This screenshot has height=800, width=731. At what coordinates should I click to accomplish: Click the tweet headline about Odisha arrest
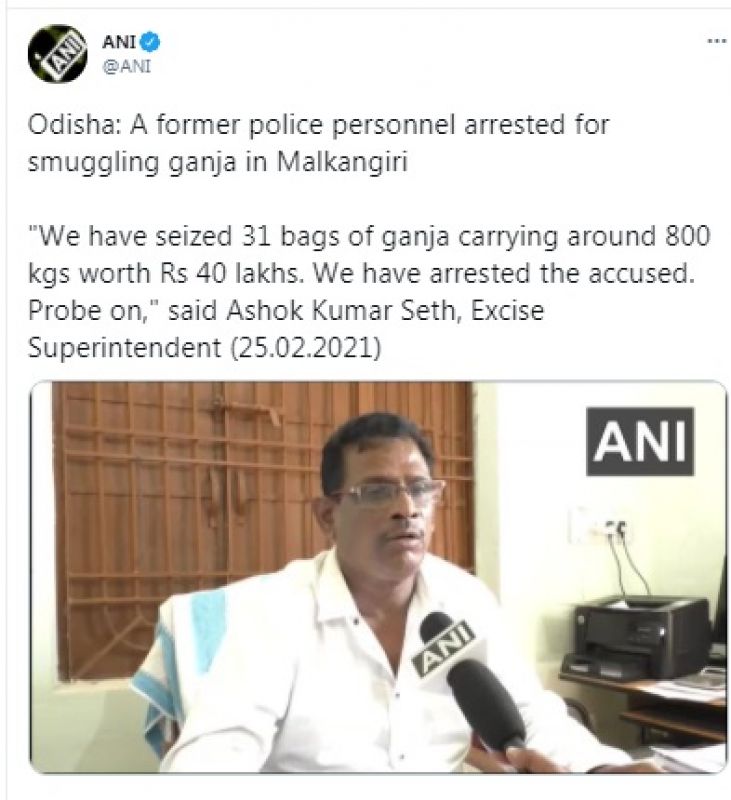coord(318,143)
